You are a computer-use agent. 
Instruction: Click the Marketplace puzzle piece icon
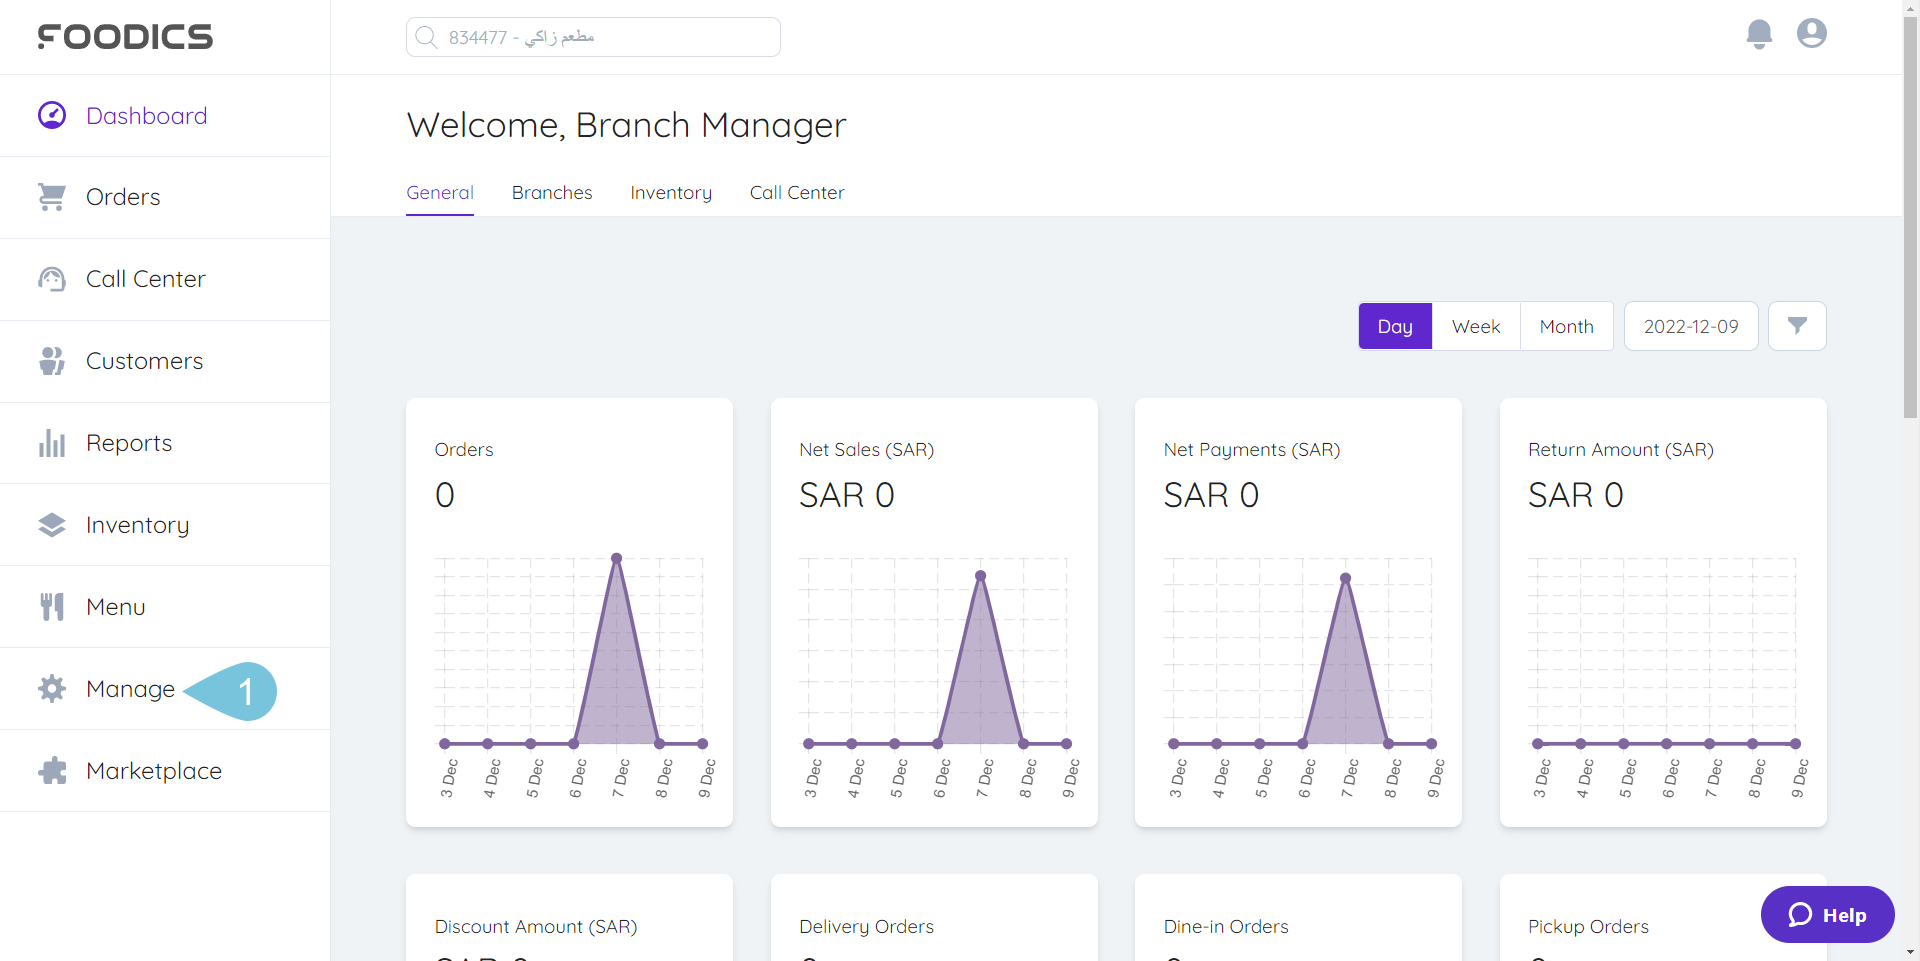coord(52,771)
